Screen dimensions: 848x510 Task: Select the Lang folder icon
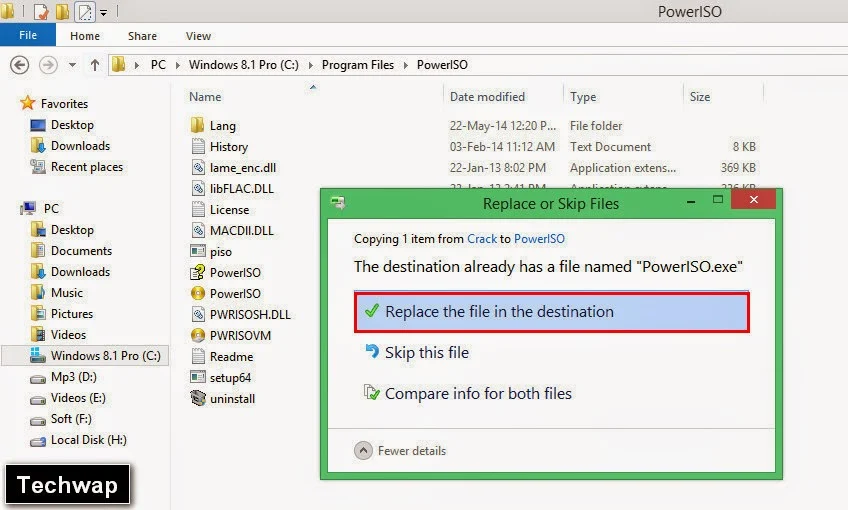(197, 125)
